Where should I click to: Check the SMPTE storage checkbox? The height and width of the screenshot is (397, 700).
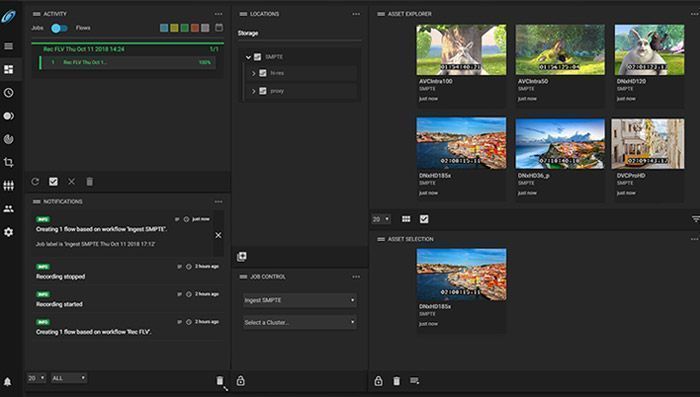pyautogui.click(x=258, y=57)
